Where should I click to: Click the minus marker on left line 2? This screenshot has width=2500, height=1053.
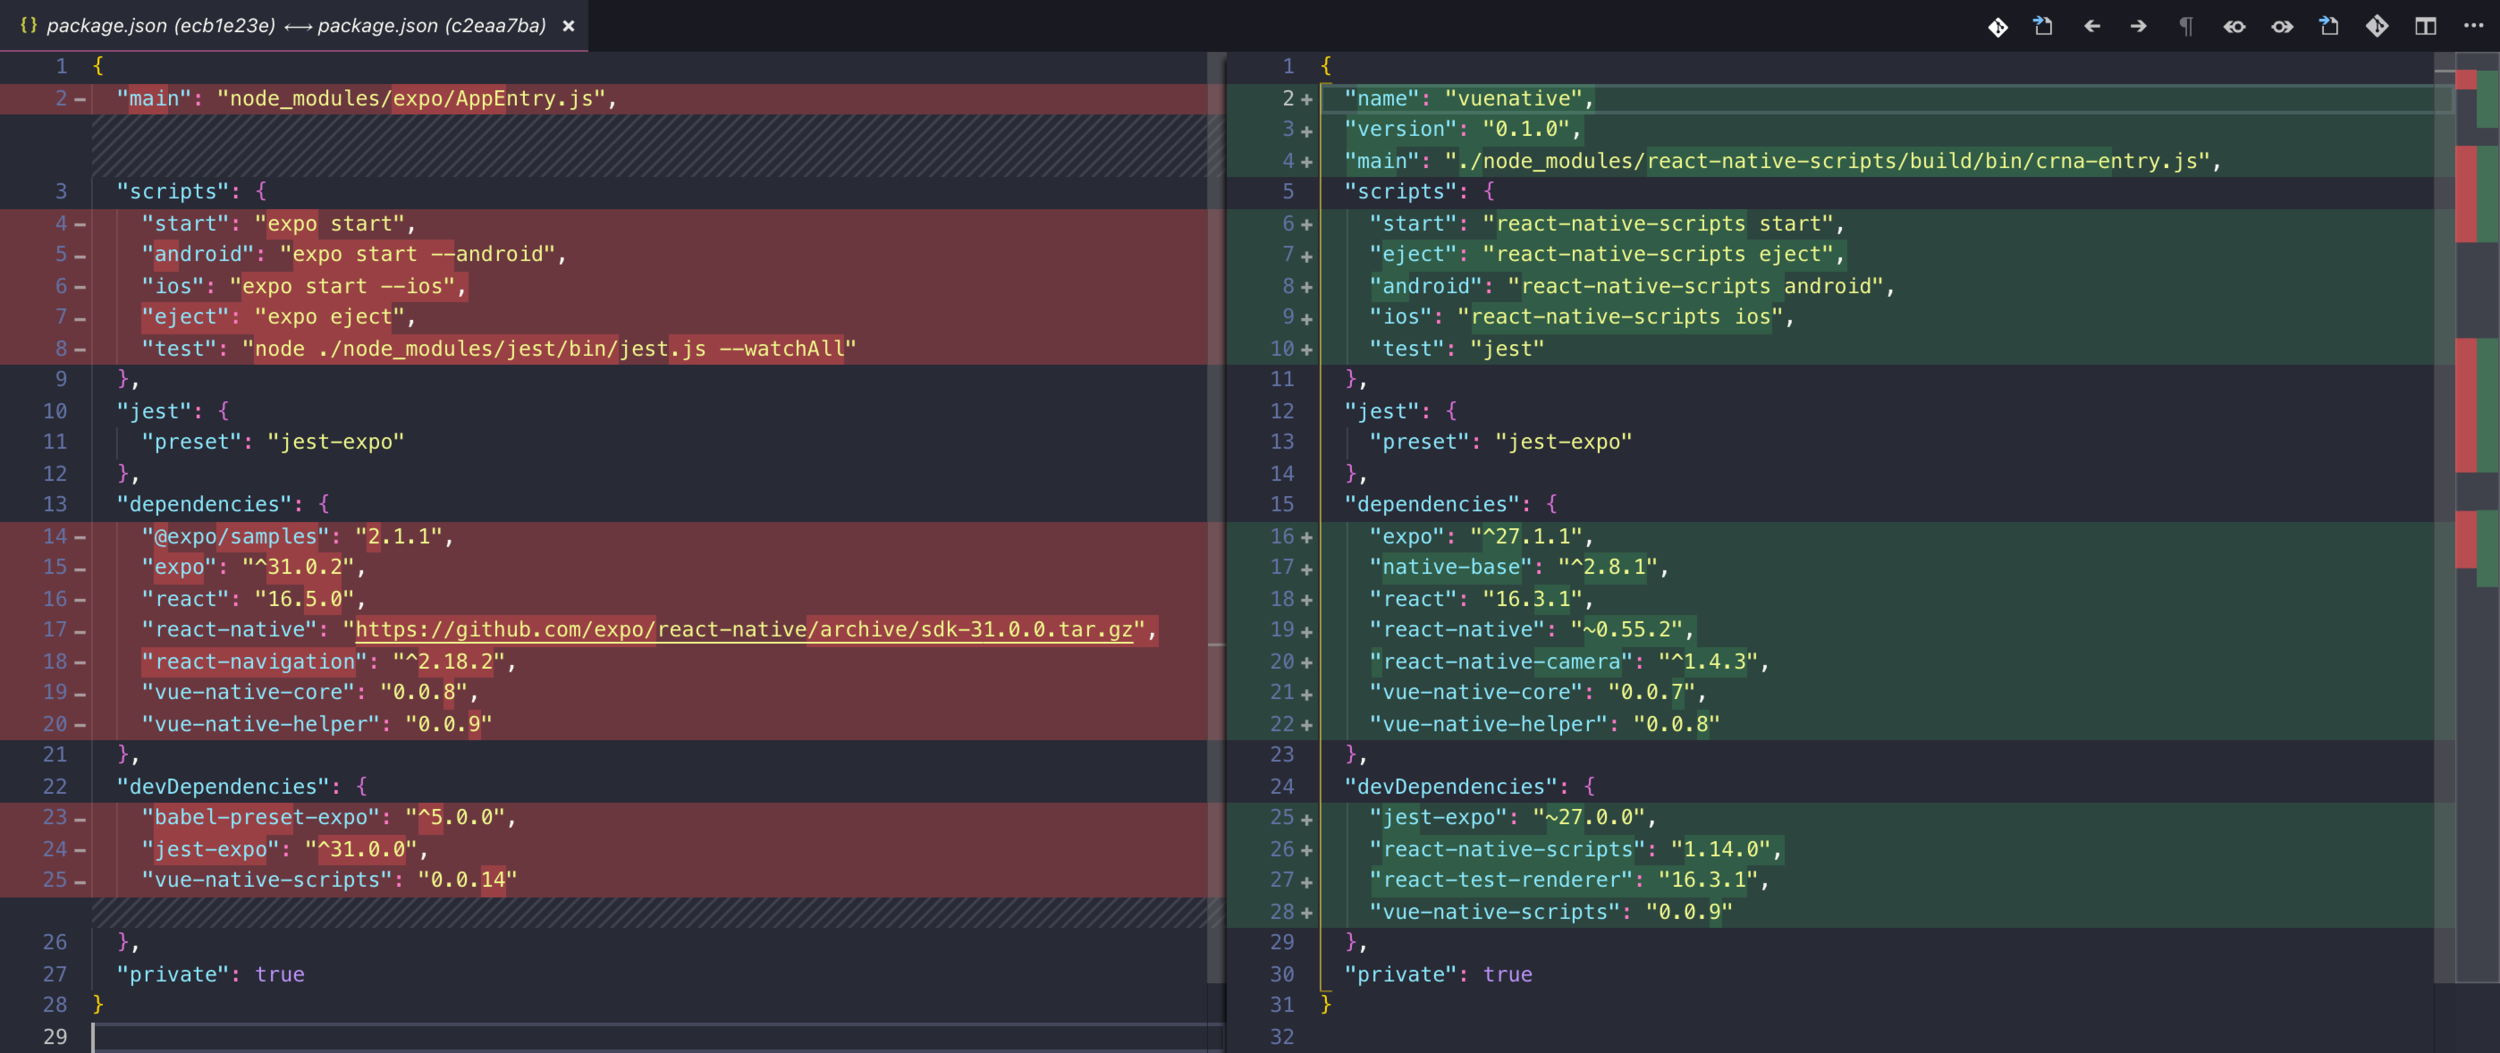[x=80, y=99]
